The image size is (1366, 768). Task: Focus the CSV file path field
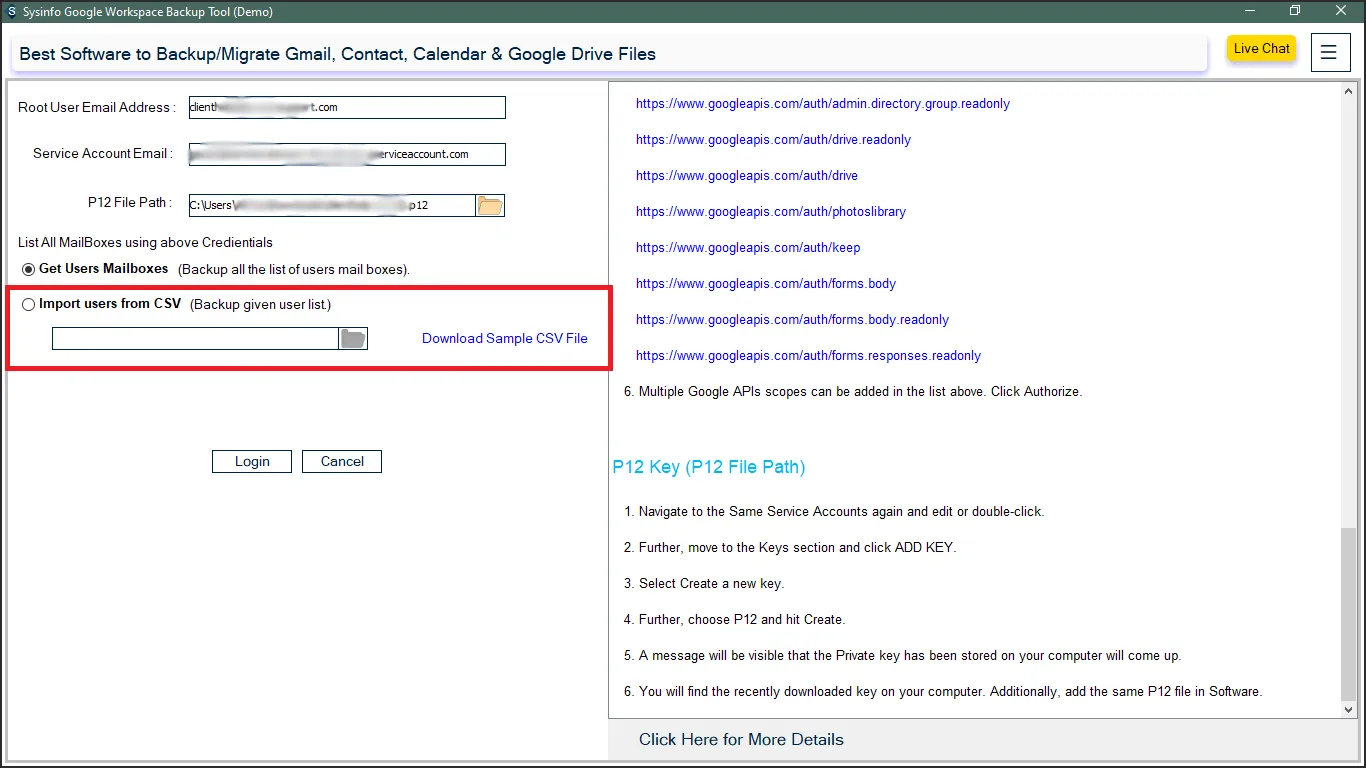point(195,339)
